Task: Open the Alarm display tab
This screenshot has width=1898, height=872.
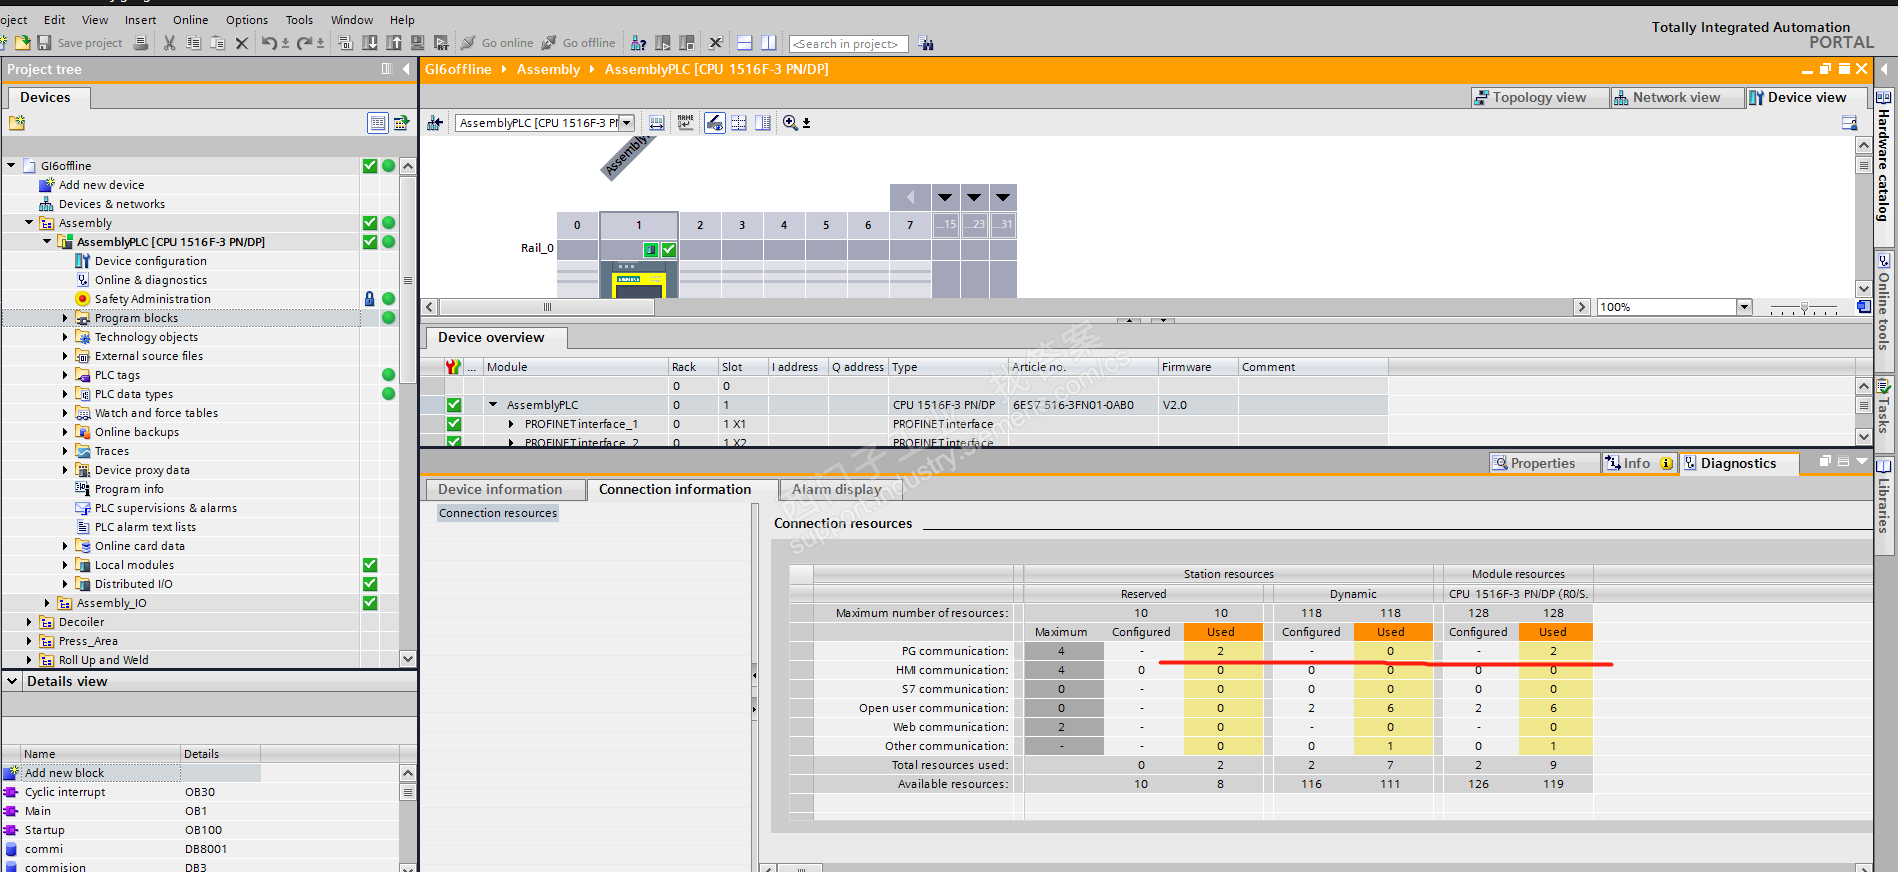Action: tap(837, 489)
